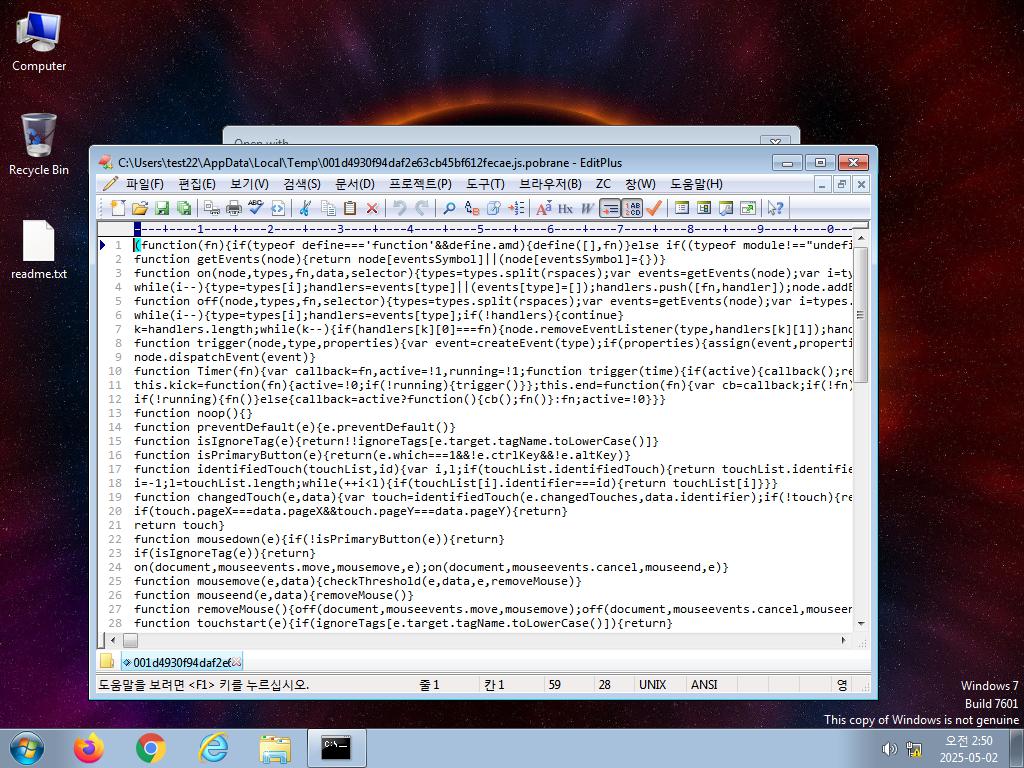Viewport: 1024px width, 768px height.
Task: Click the red checkmark toolbar icon
Action: pyautogui.click(x=654, y=208)
